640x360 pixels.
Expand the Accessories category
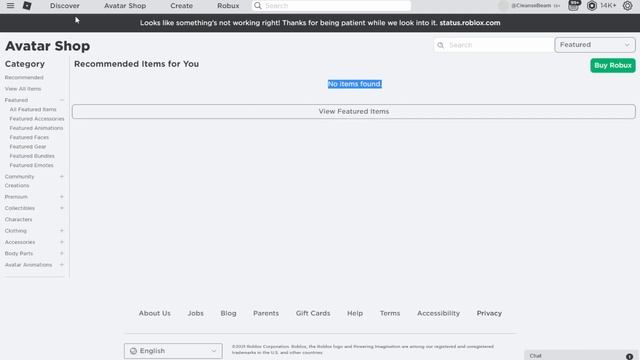click(x=62, y=242)
